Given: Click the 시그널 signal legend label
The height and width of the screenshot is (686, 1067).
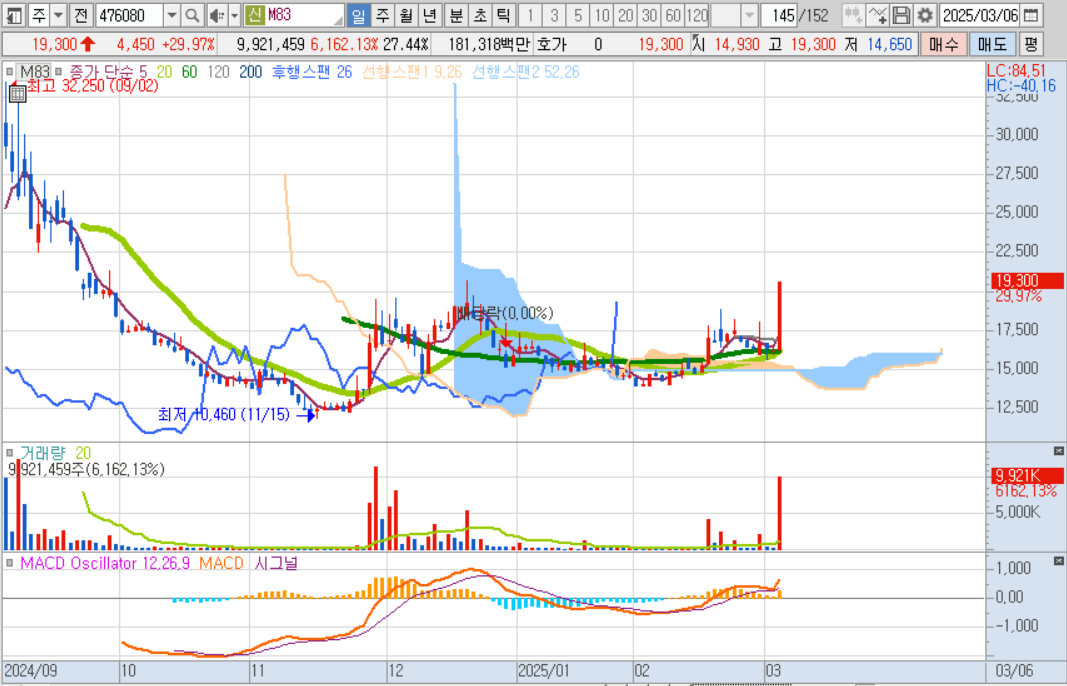Looking at the screenshot, I should tap(275, 564).
